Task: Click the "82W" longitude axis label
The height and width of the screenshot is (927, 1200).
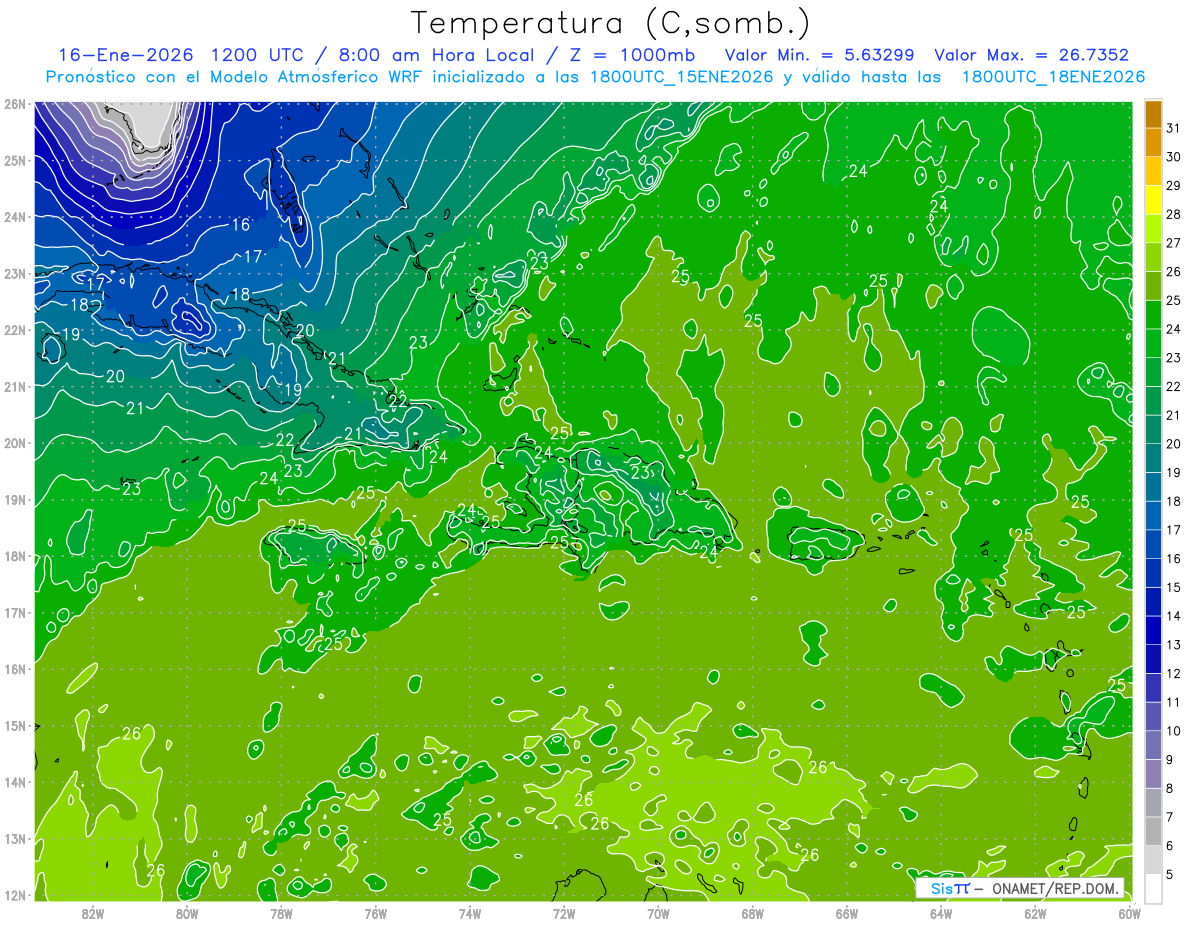Action: (x=93, y=913)
